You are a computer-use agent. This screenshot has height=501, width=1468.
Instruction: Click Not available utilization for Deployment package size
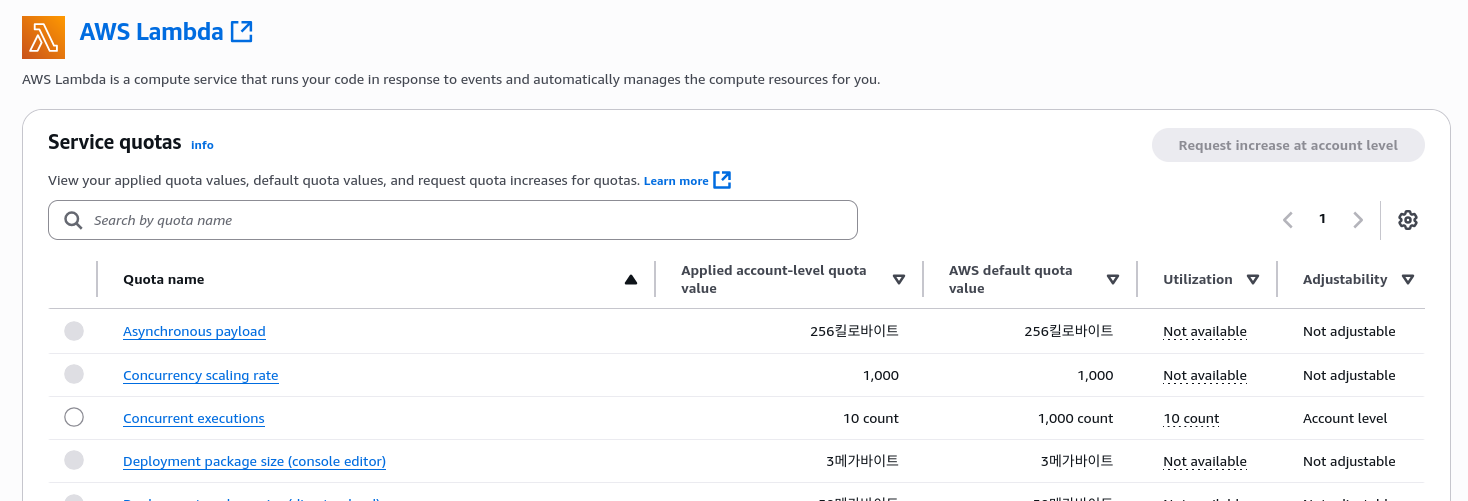click(1205, 462)
